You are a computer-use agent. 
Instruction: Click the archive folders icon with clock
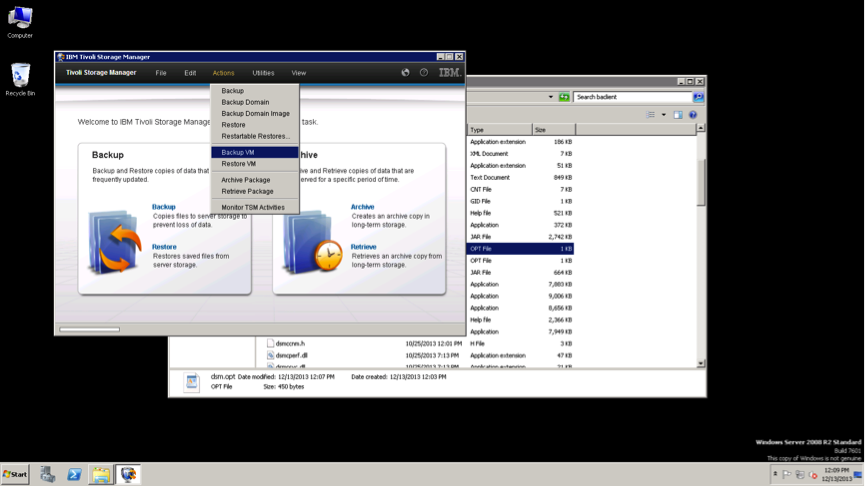312,242
